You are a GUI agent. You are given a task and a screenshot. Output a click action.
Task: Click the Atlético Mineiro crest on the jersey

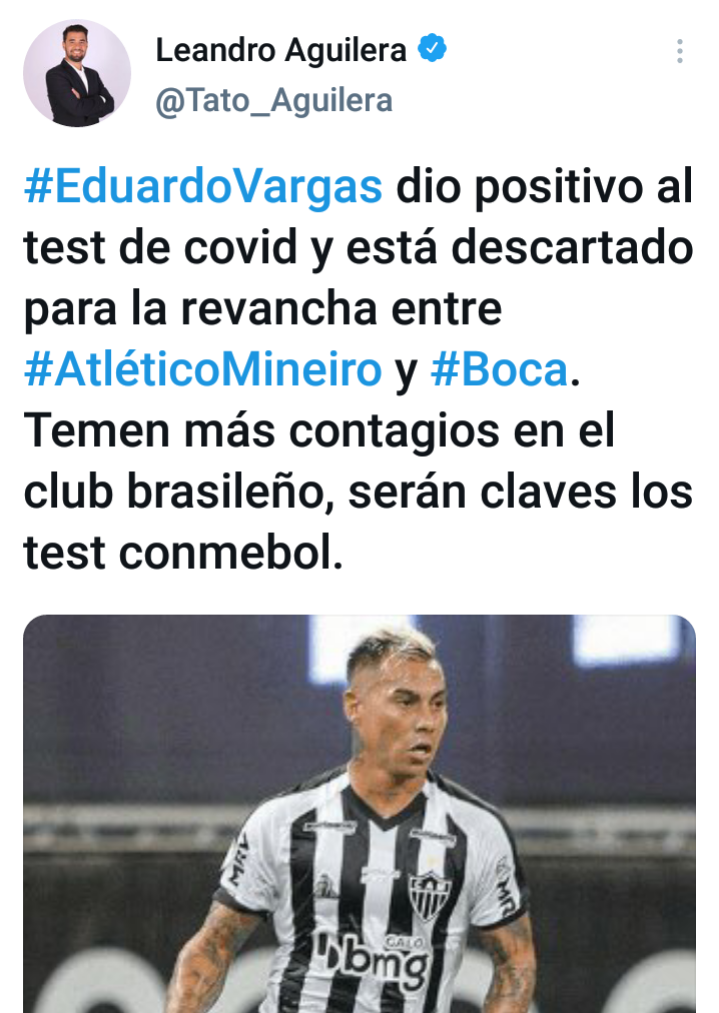[430, 895]
